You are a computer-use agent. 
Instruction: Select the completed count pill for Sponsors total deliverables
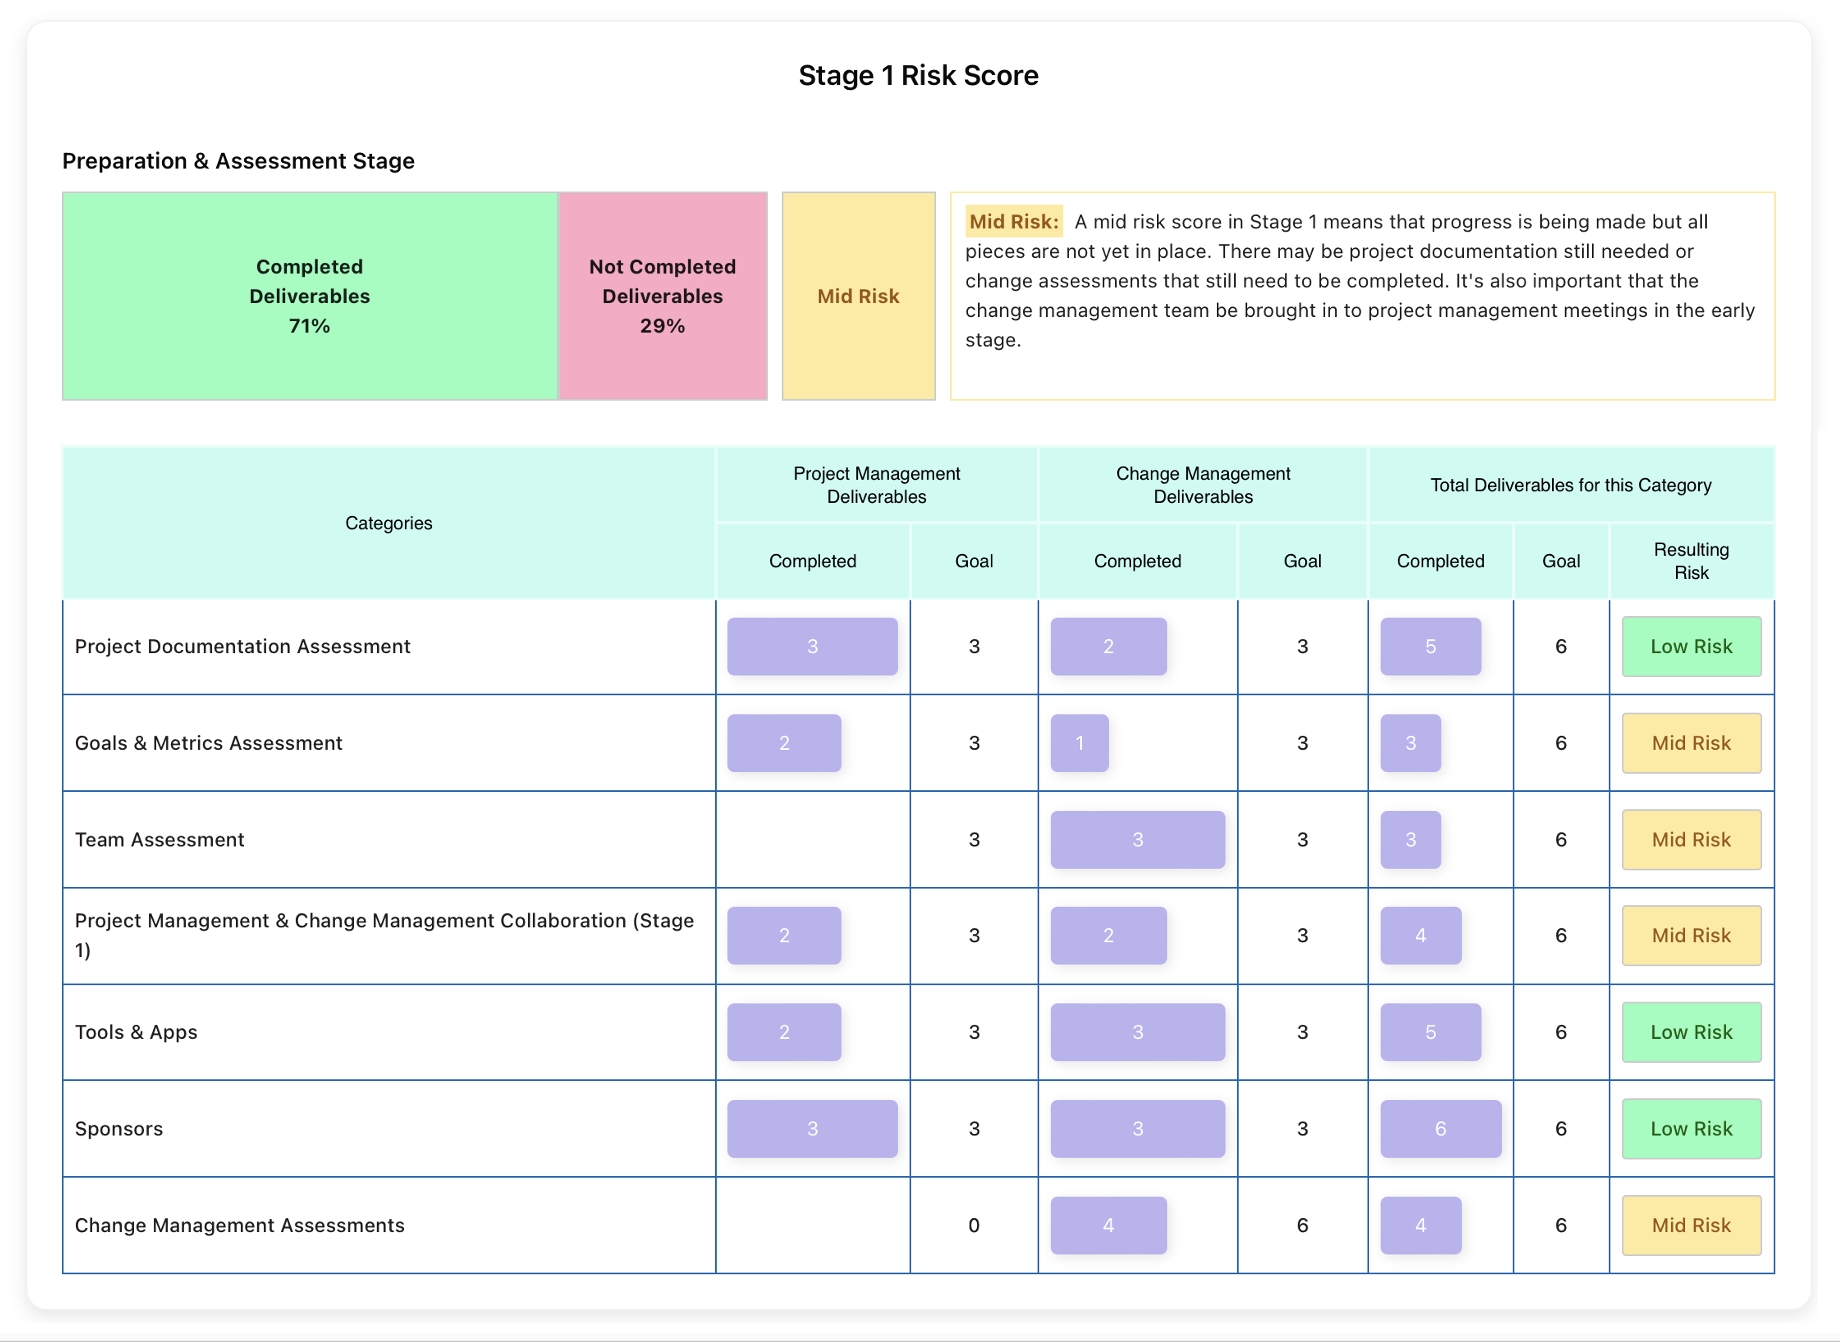click(x=1440, y=1128)
